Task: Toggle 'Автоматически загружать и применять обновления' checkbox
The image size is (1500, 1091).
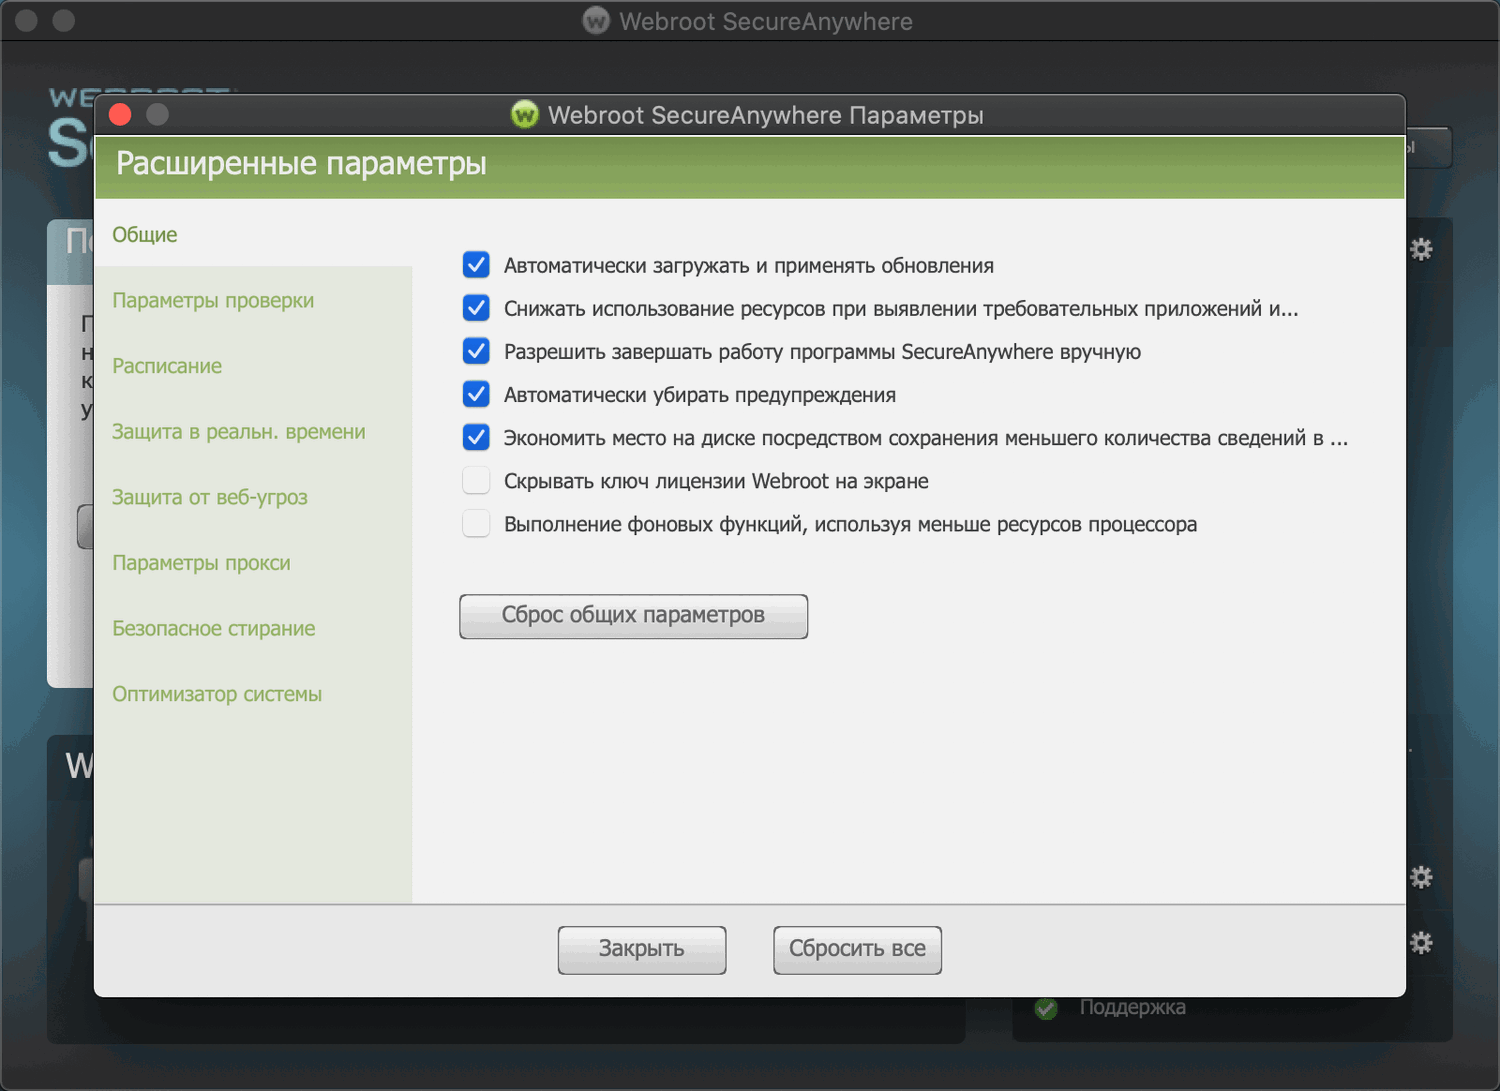Action: pos(476,265)
